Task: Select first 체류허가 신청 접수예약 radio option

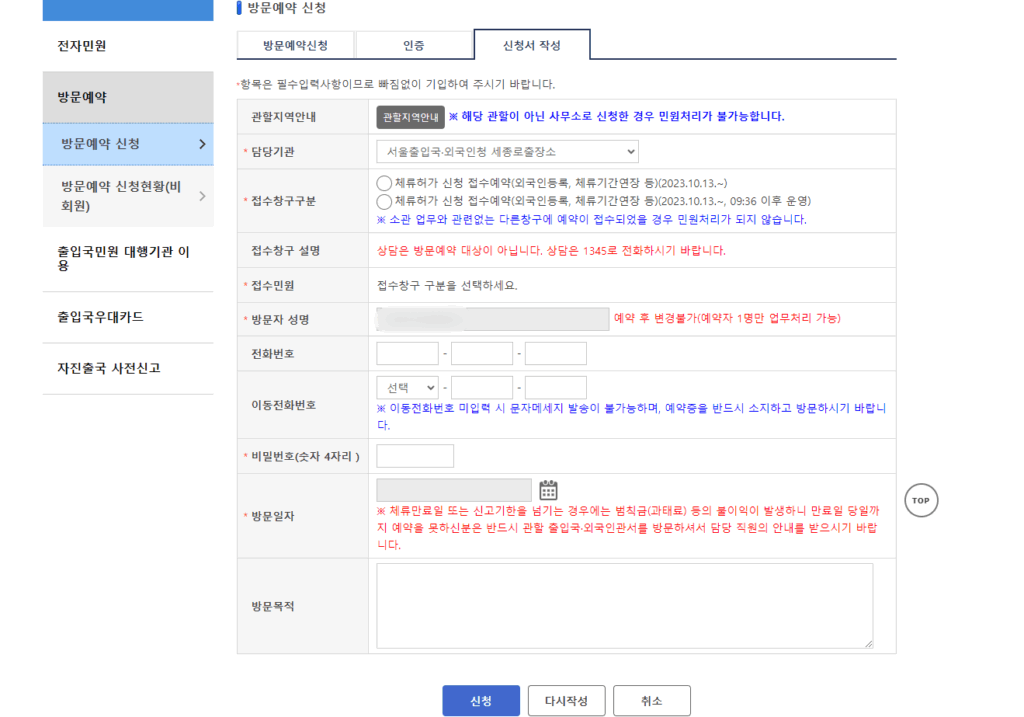Action: coord(384,183)
